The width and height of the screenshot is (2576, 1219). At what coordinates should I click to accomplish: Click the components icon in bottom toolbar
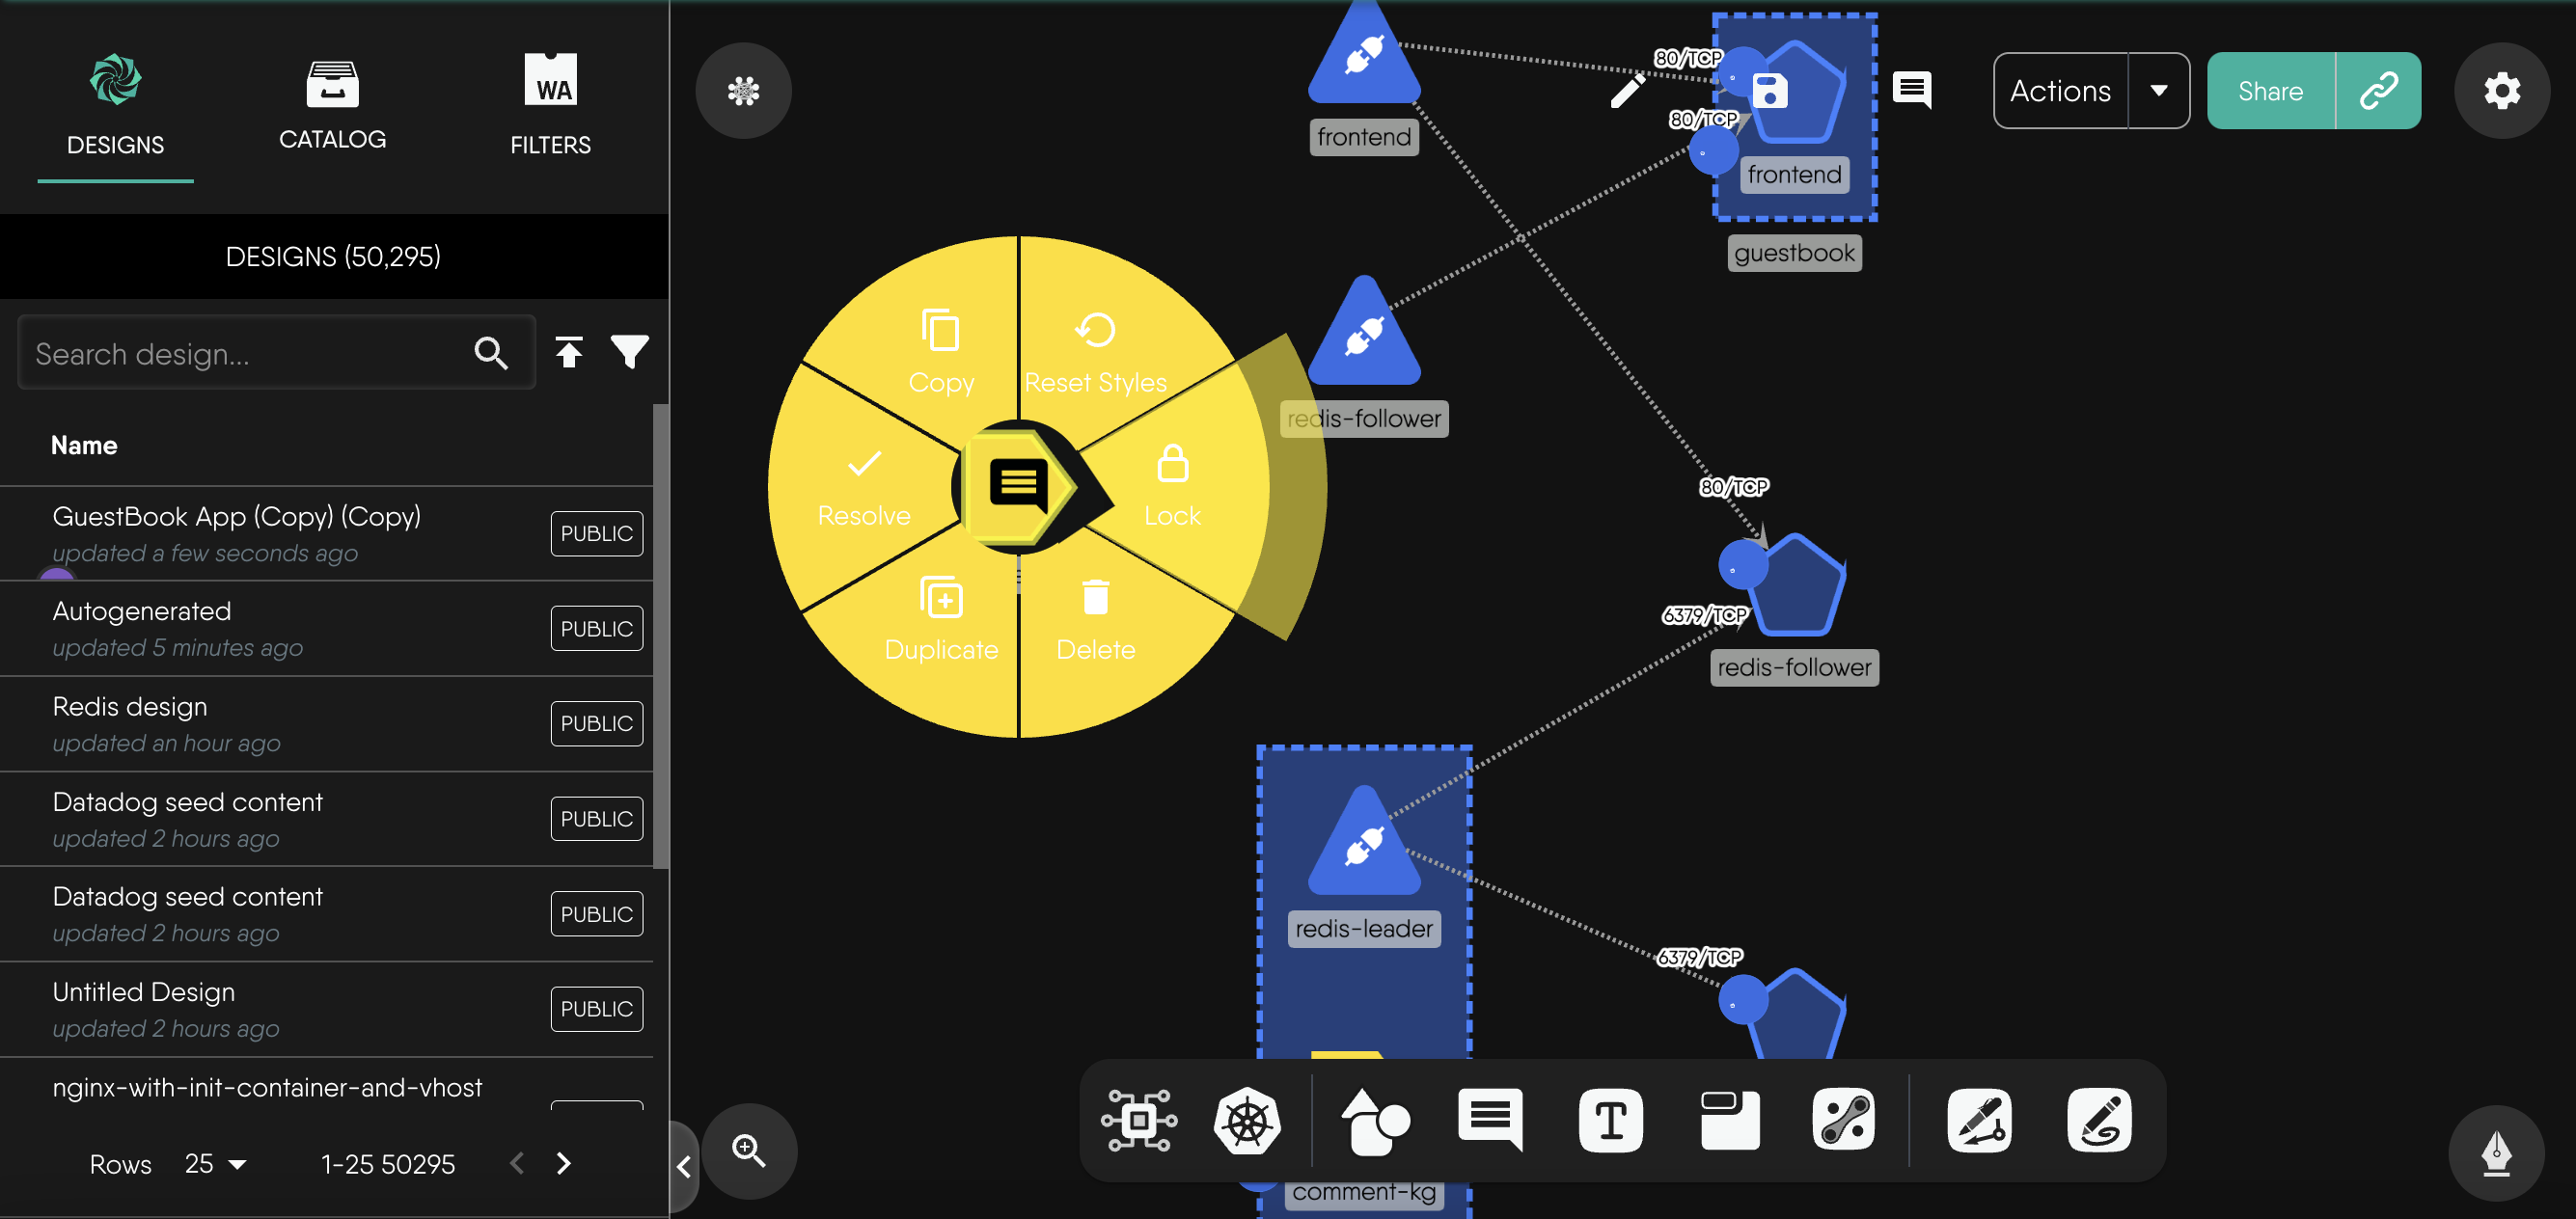[x=1139, y=1120]
